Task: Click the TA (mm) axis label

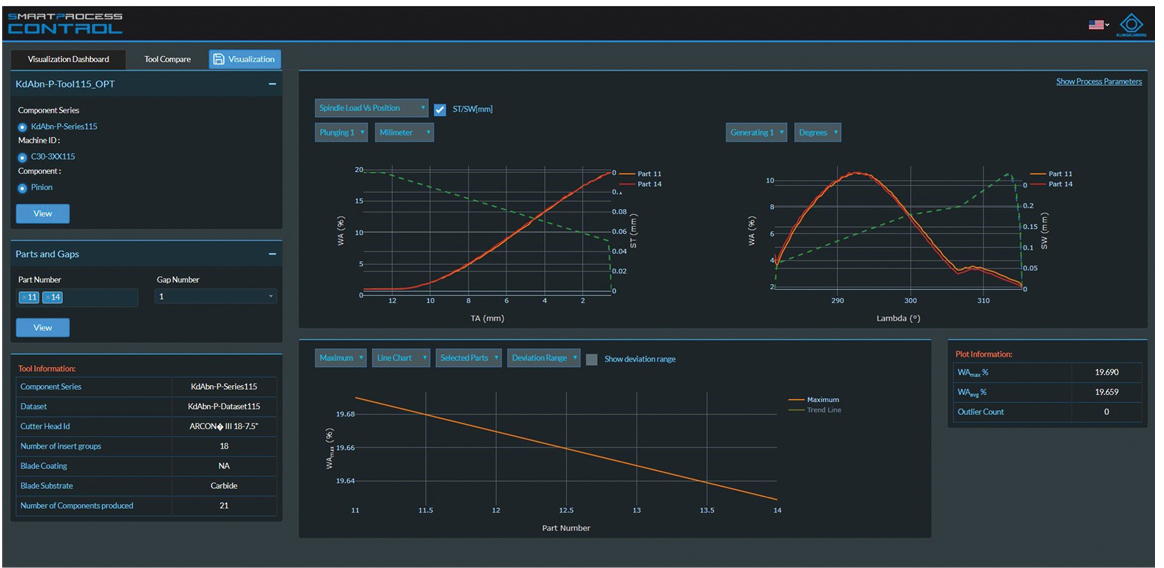Action: click(487, 317)
